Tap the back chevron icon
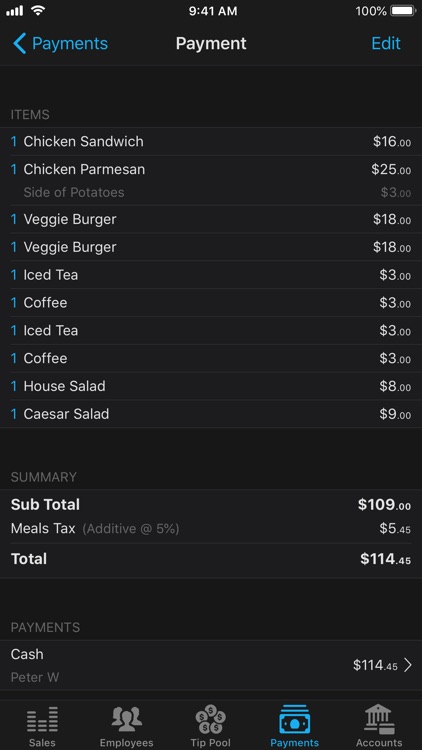The width and height of the screenshot is (422, 750). [19, 44]
